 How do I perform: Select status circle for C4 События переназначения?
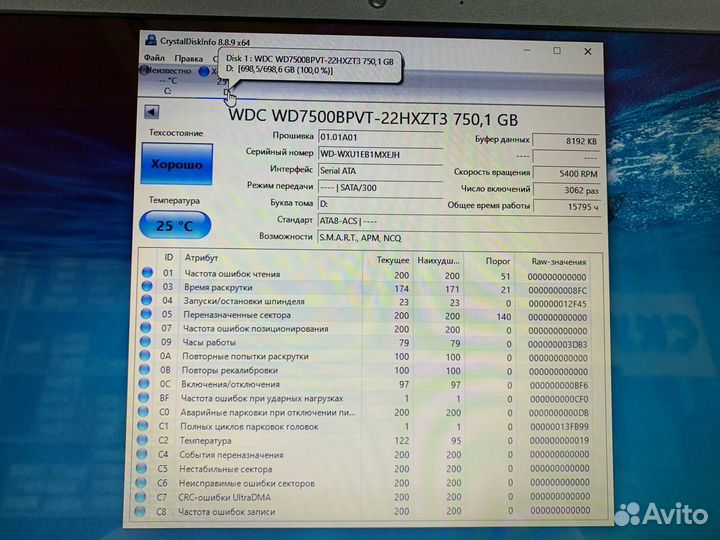pos(142,454)
